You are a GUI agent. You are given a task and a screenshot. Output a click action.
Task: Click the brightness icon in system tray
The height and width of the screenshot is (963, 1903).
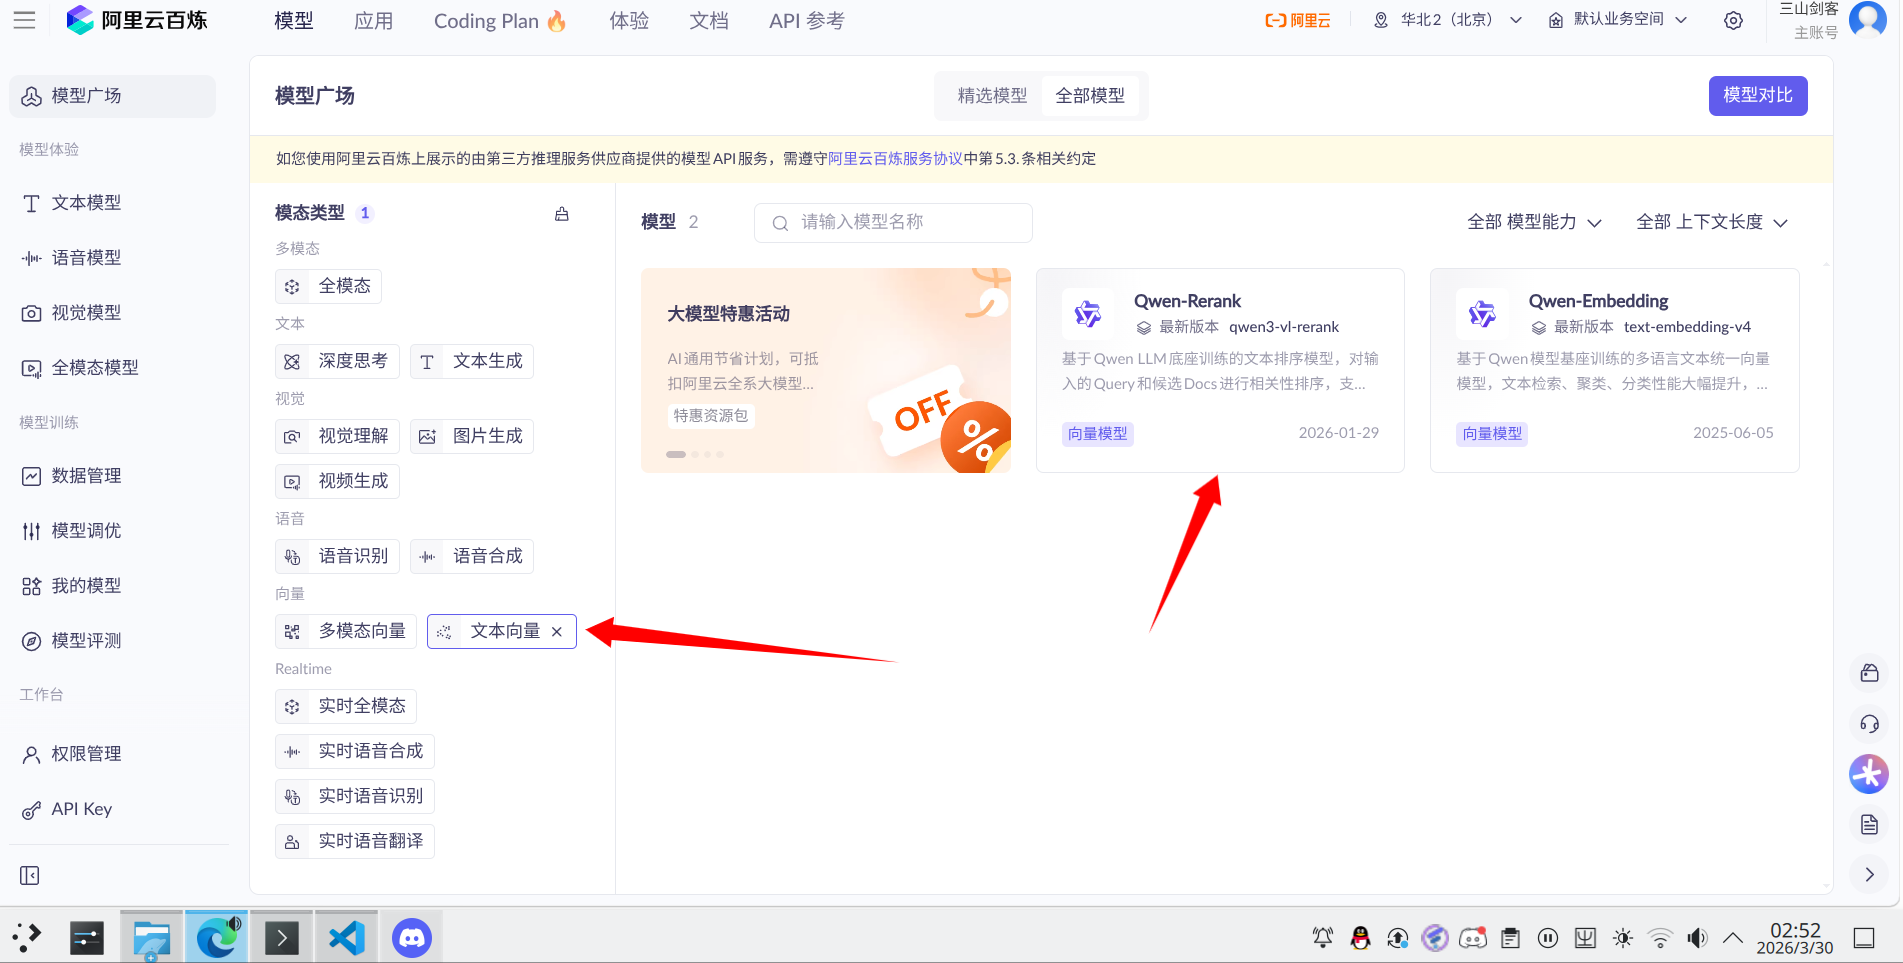click(x=1623, y=937)
